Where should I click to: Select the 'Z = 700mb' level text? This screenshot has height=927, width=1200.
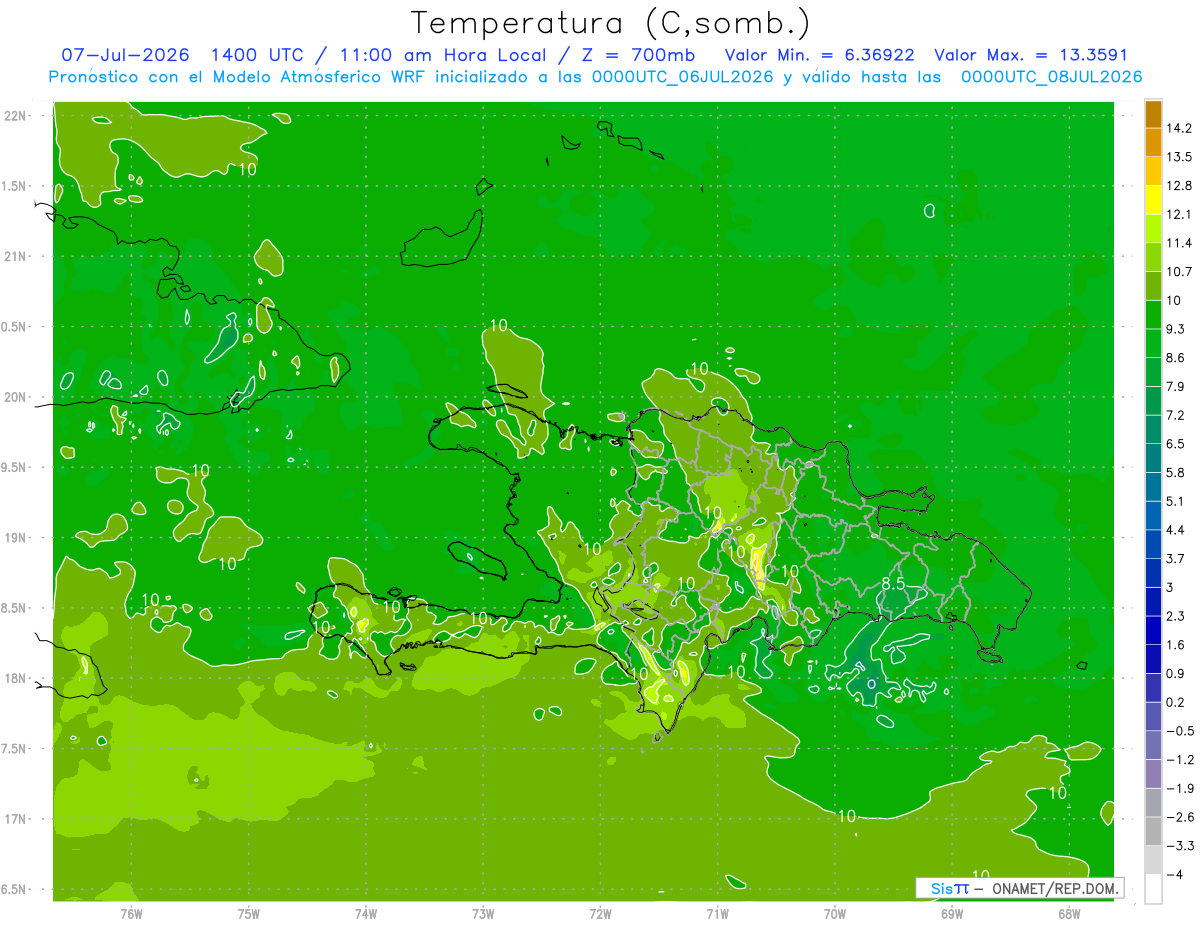click(x=636, y=55)
